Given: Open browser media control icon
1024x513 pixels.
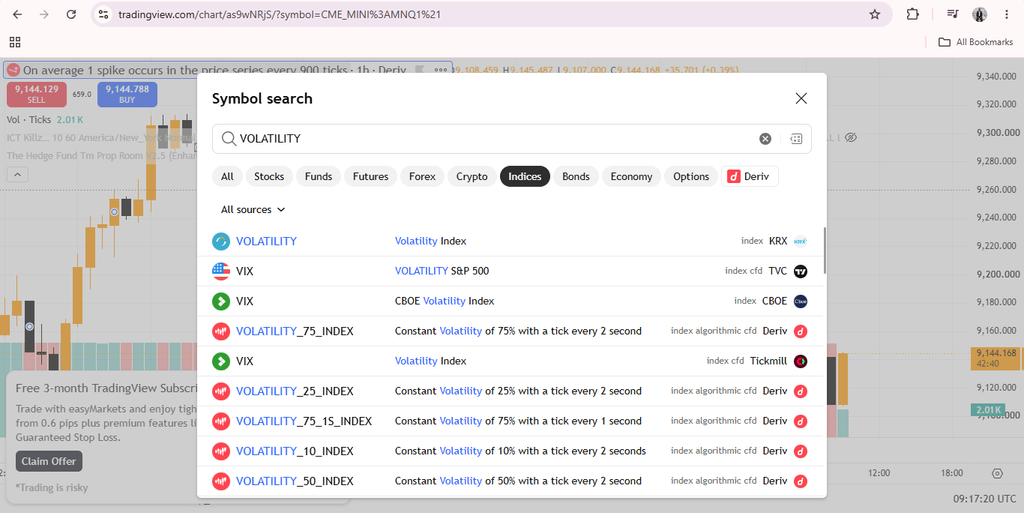Looking at the screenshot, I should click(x=952, y=14).
